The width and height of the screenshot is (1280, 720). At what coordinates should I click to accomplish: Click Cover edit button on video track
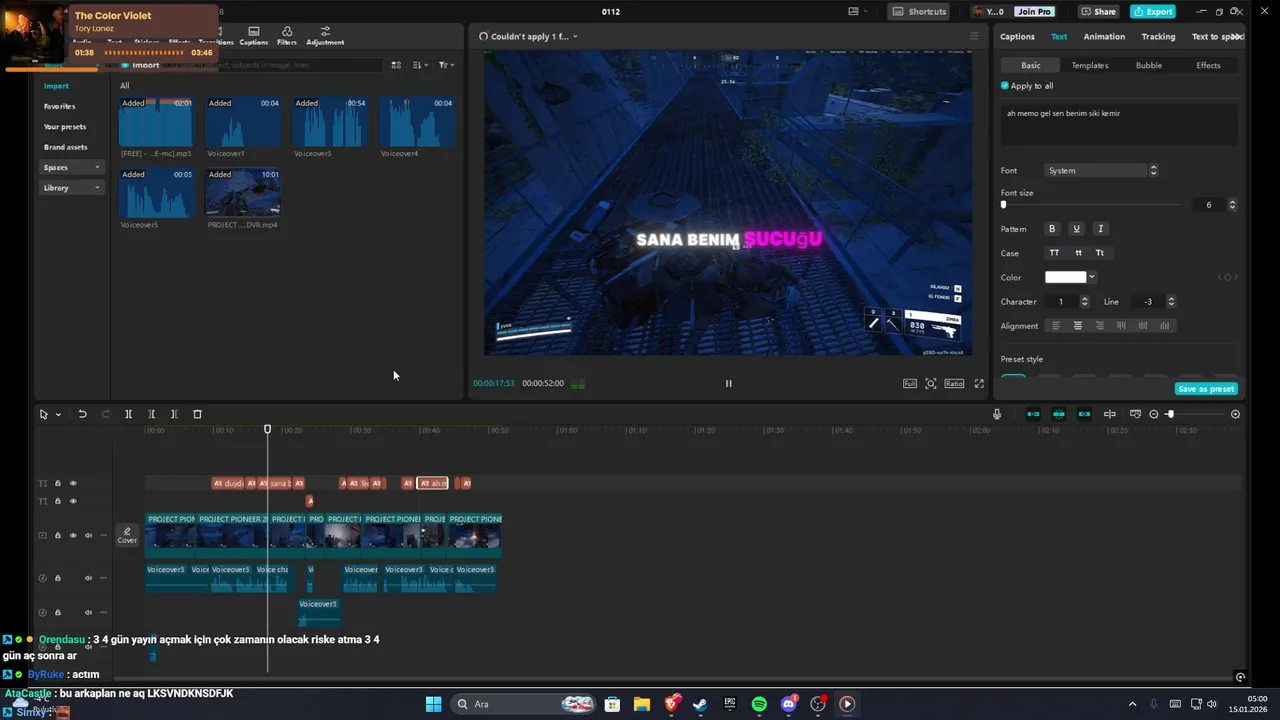127,535
